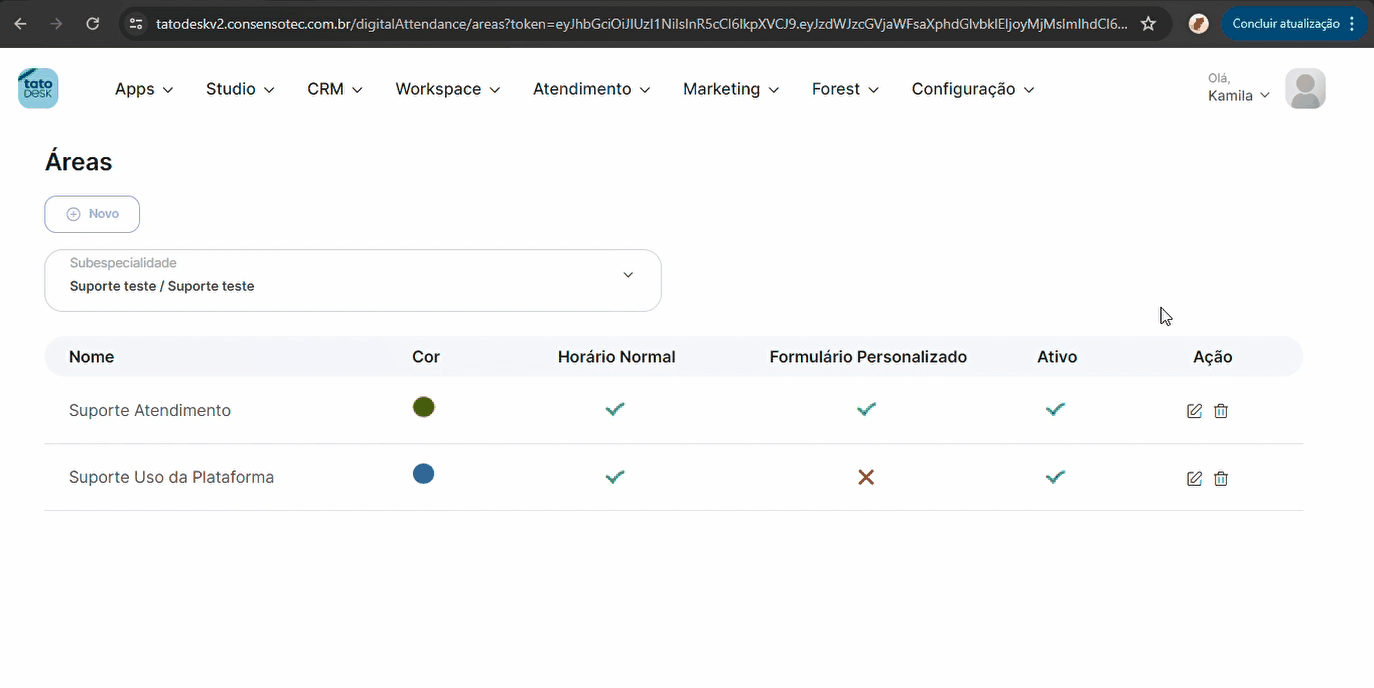Open the Atendimento menu
Screen dimensions: 1374x688
[591, 89]
